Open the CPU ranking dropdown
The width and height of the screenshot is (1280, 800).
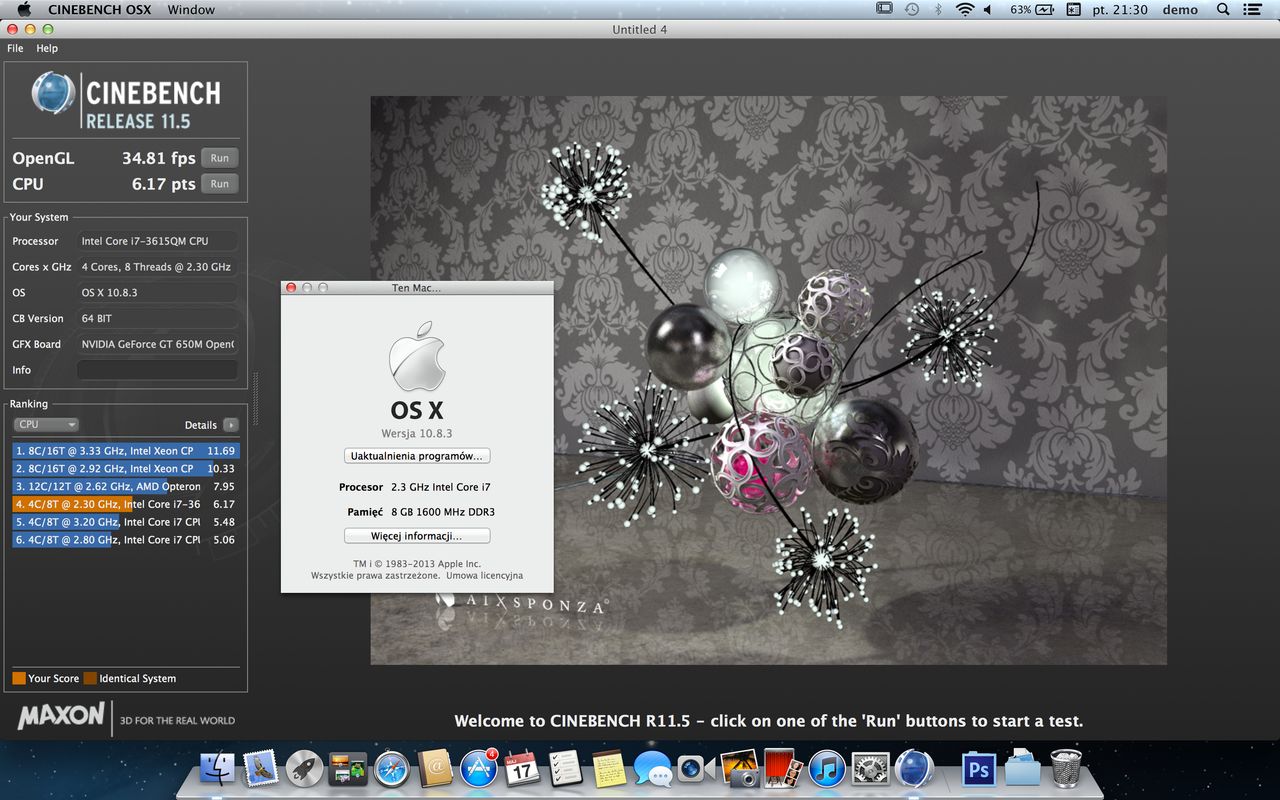pos(45,425)
